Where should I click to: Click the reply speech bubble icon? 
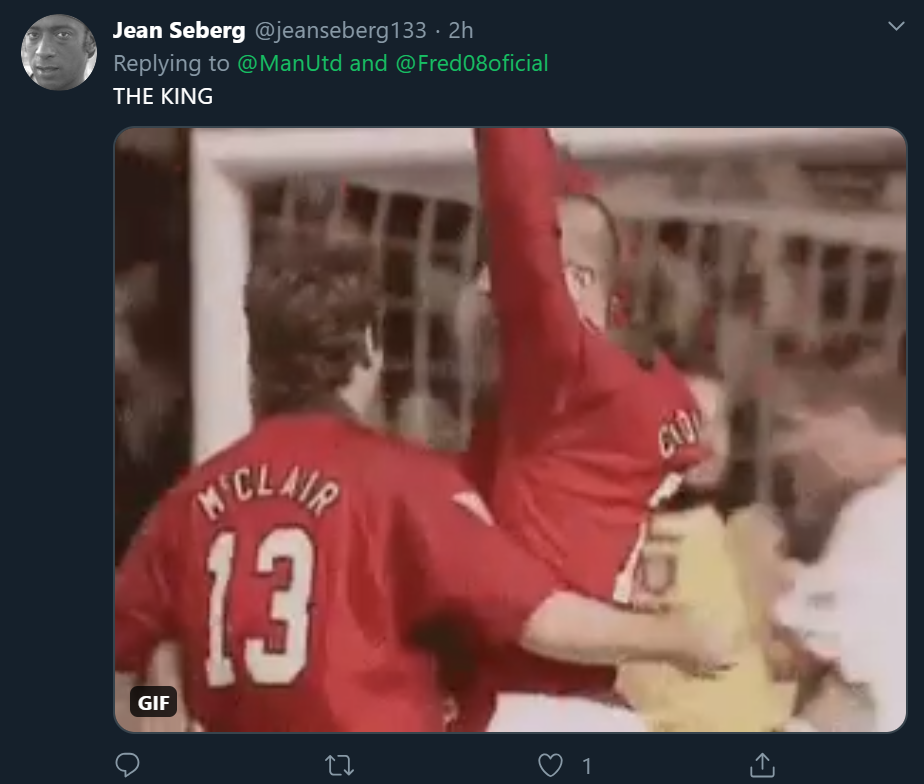click(x=127, y=765)
